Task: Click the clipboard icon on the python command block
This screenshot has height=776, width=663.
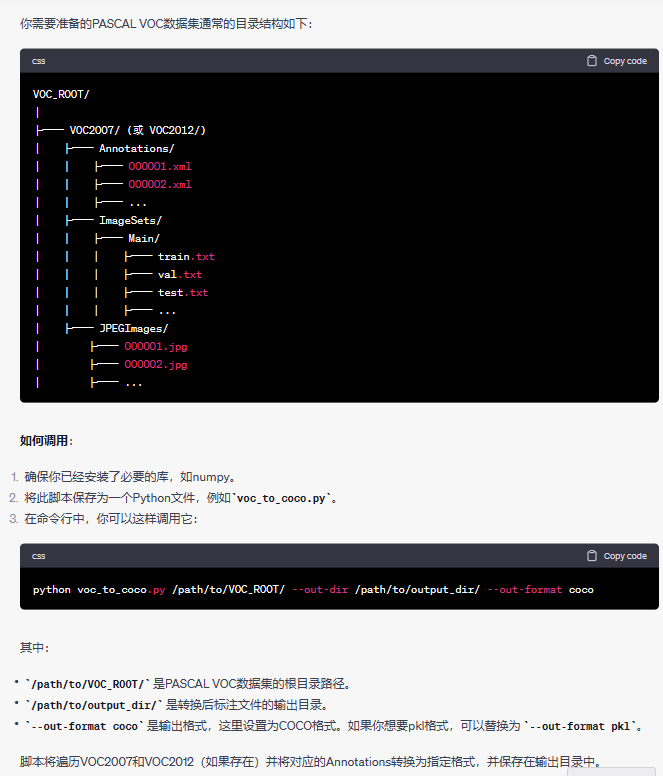Action: point(591,556)
